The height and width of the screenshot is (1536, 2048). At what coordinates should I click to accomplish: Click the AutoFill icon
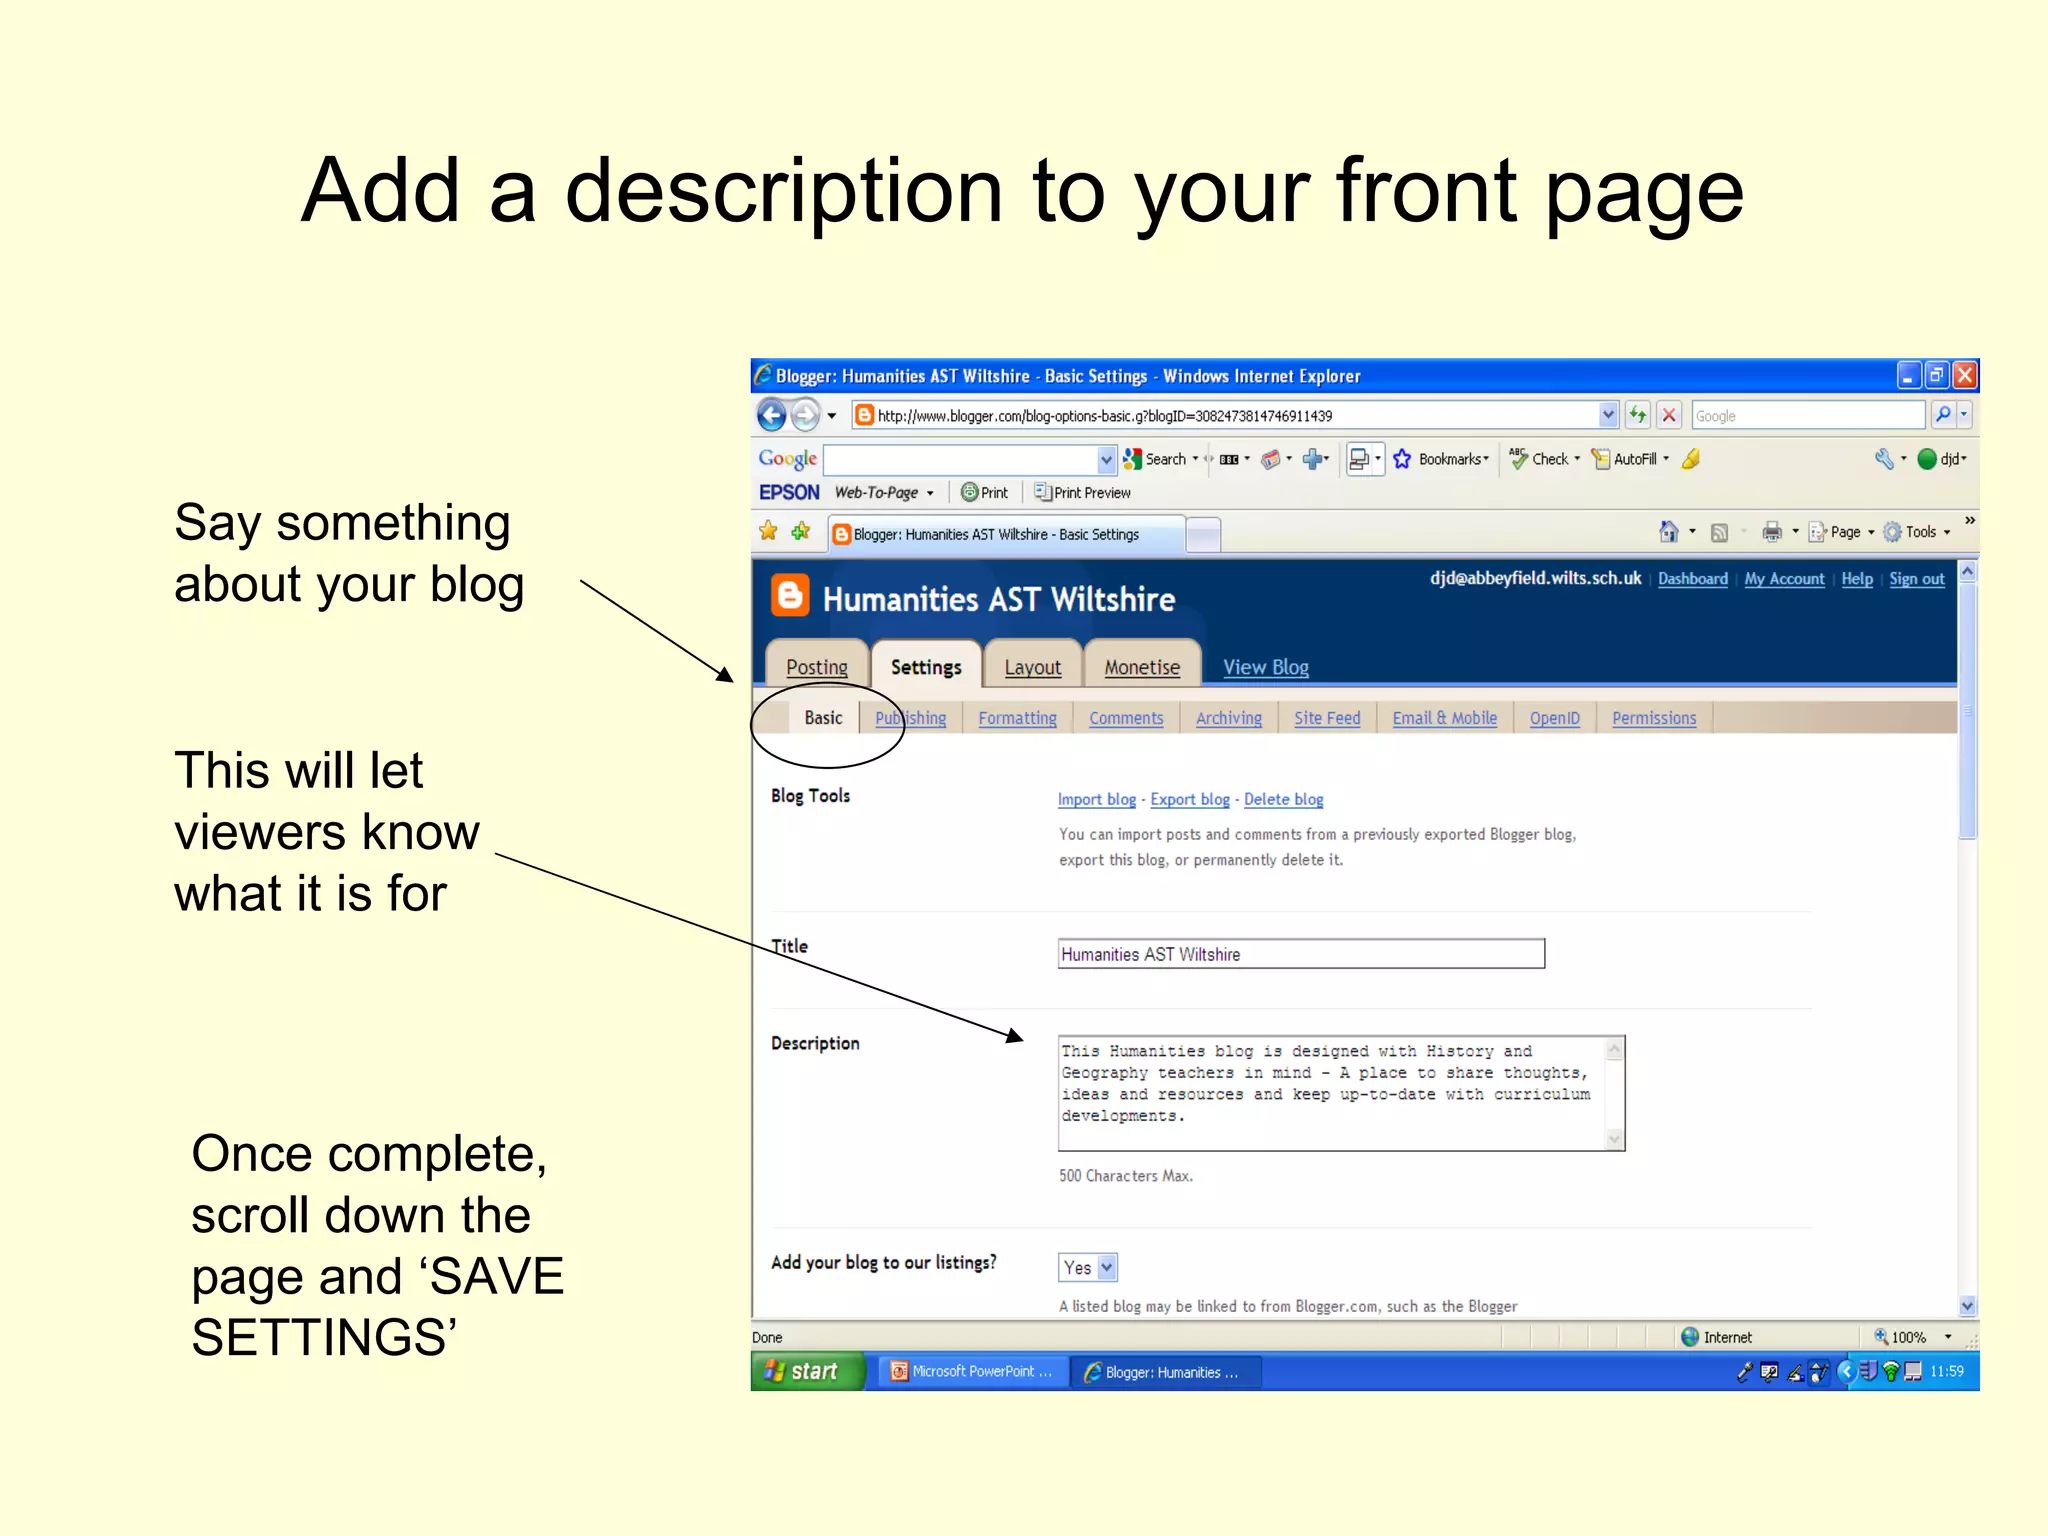click(1601, 459)
